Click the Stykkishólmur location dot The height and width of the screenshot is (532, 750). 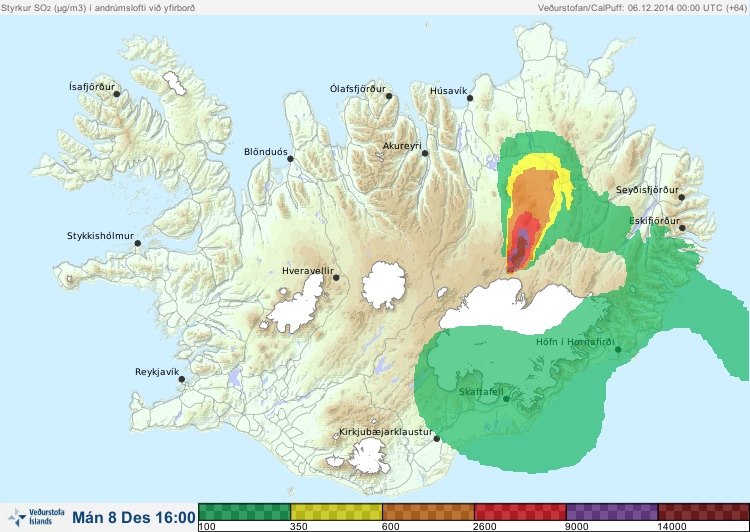pos(138,244)
